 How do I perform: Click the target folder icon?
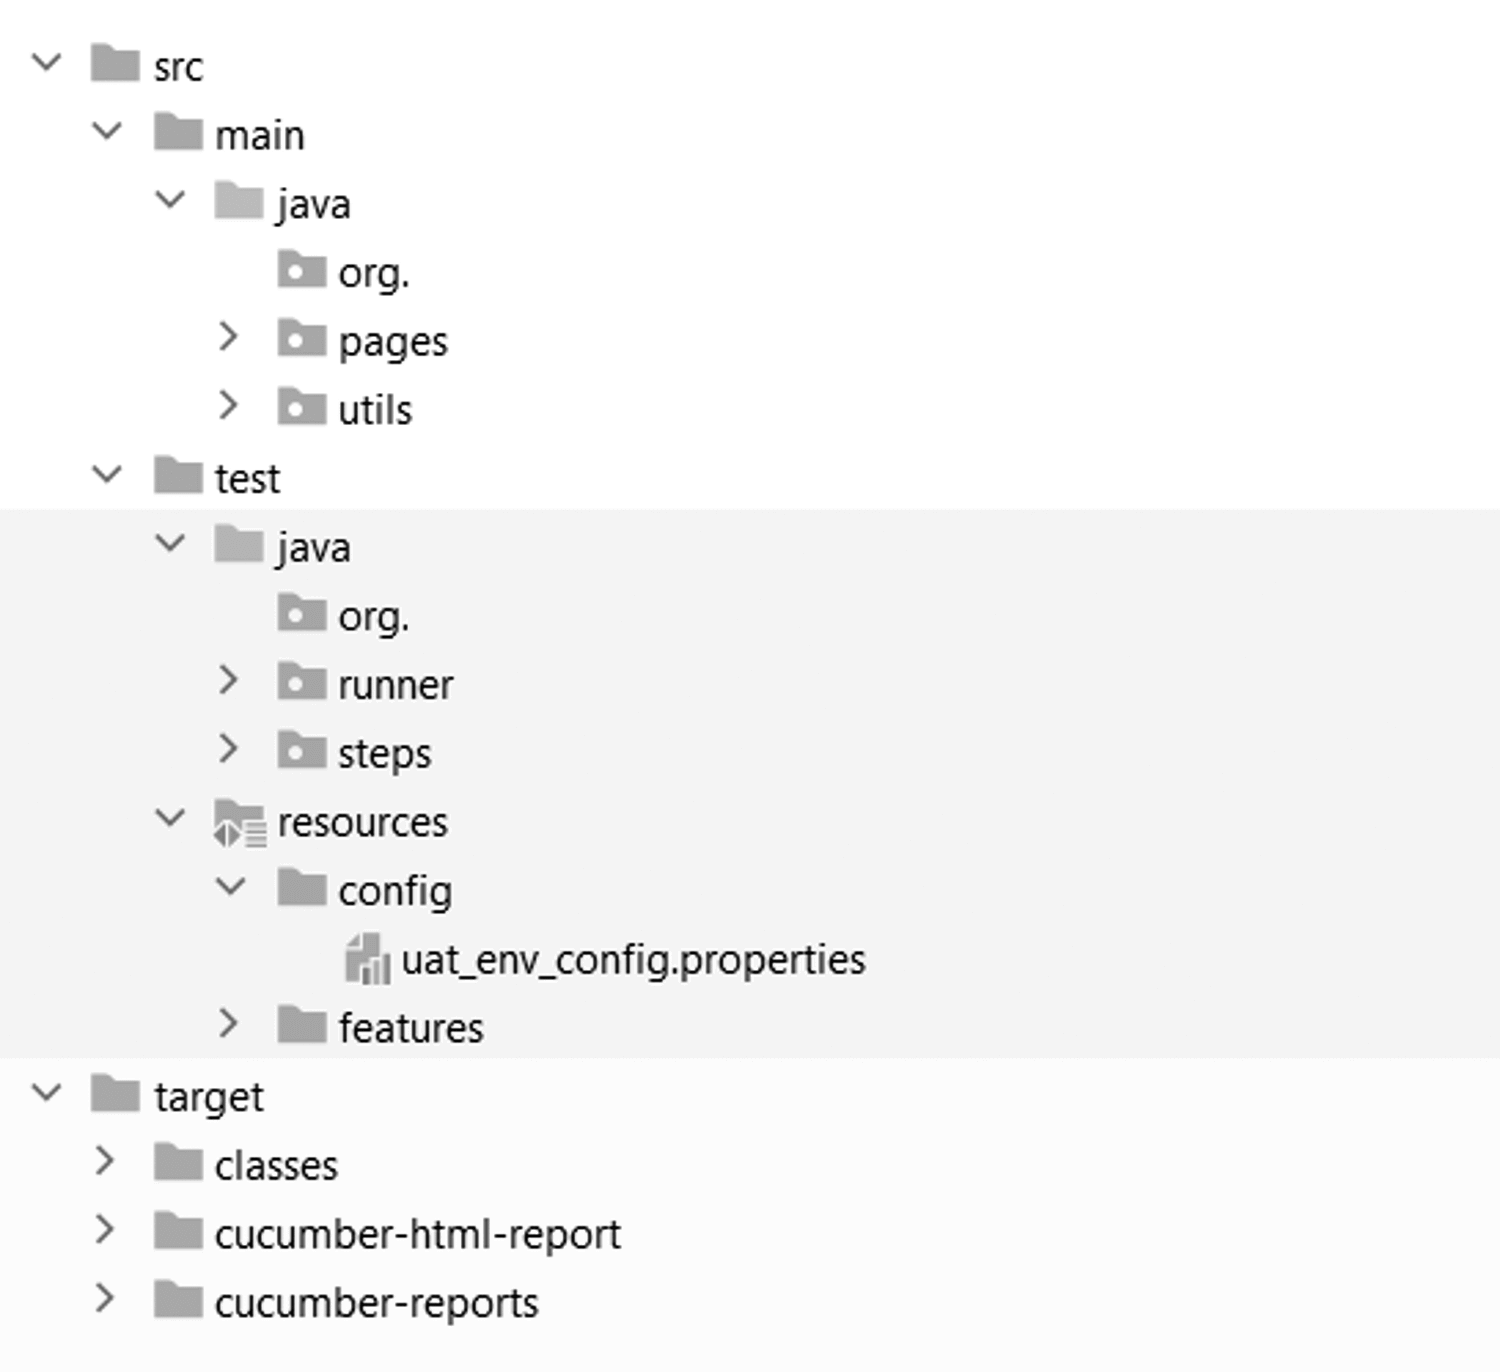tap(115, 1094)
